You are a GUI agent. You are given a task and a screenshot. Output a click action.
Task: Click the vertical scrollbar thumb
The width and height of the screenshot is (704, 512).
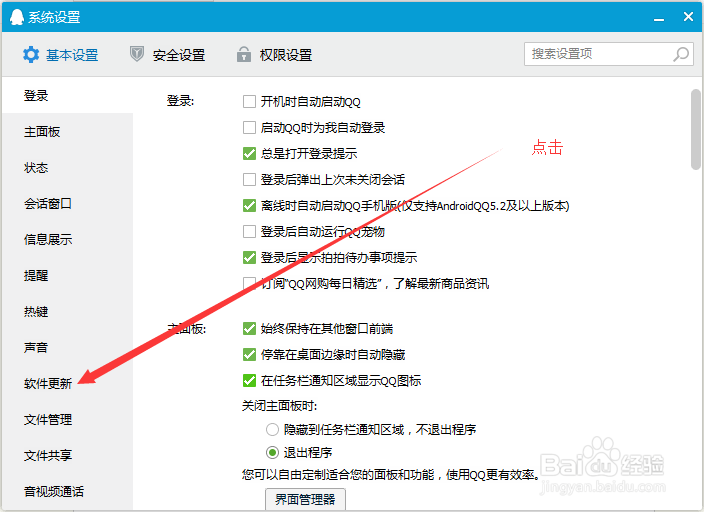[x=696, y=129]
